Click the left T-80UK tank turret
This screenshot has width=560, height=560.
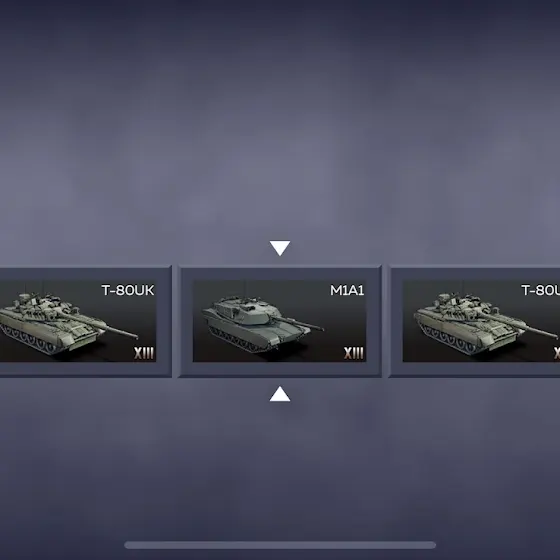click(41, 304)
